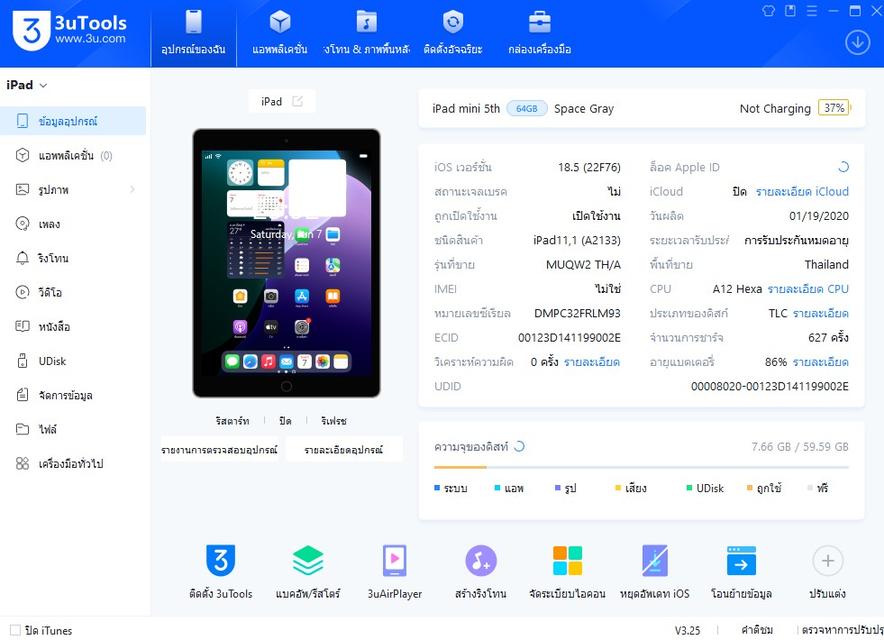Click the แอพพลิเคชั่น (0) sidebar icon

pyautogui.click(x=22, y=155)
